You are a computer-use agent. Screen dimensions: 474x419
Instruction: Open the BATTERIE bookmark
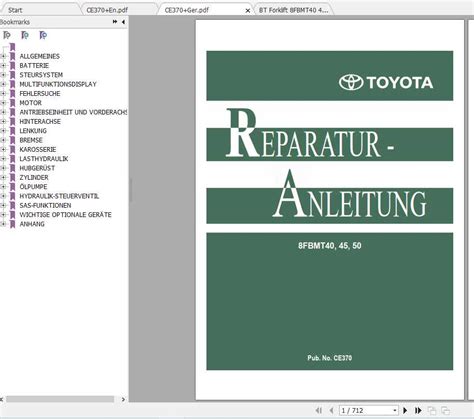click(34, 66)
